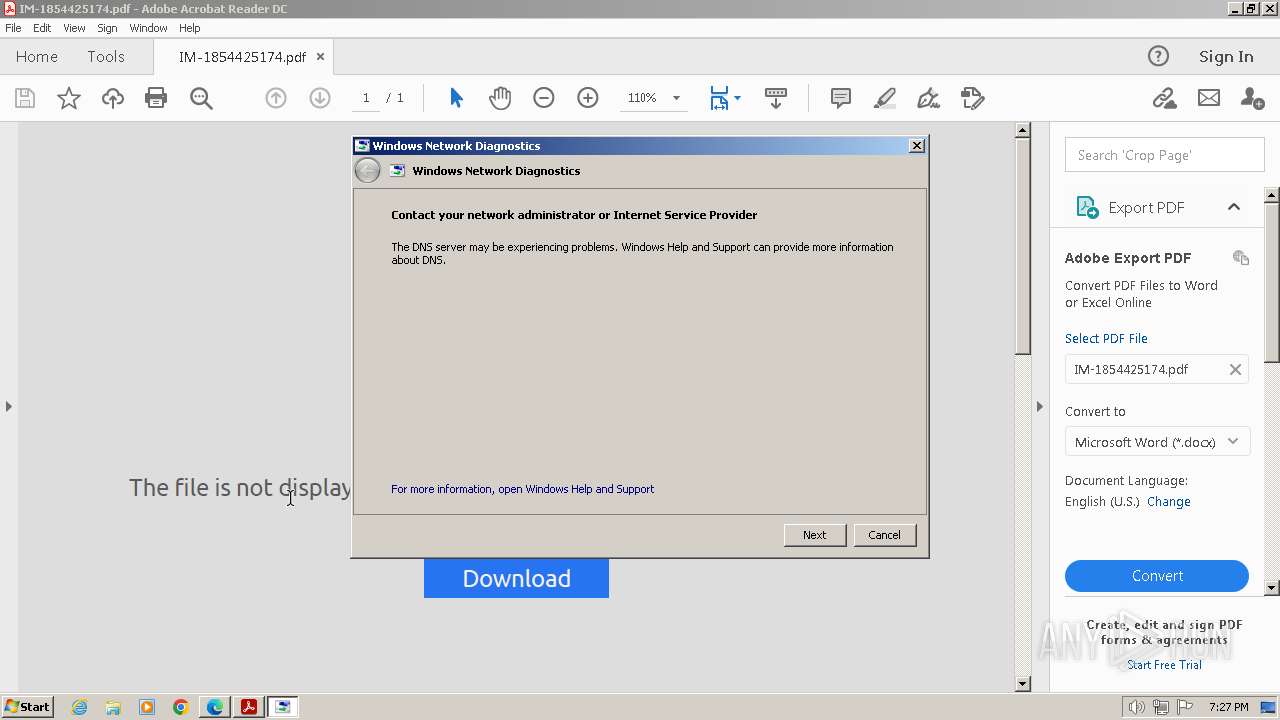
Task: Click the right panel scroll down arrow
Action: (1272, 588)
